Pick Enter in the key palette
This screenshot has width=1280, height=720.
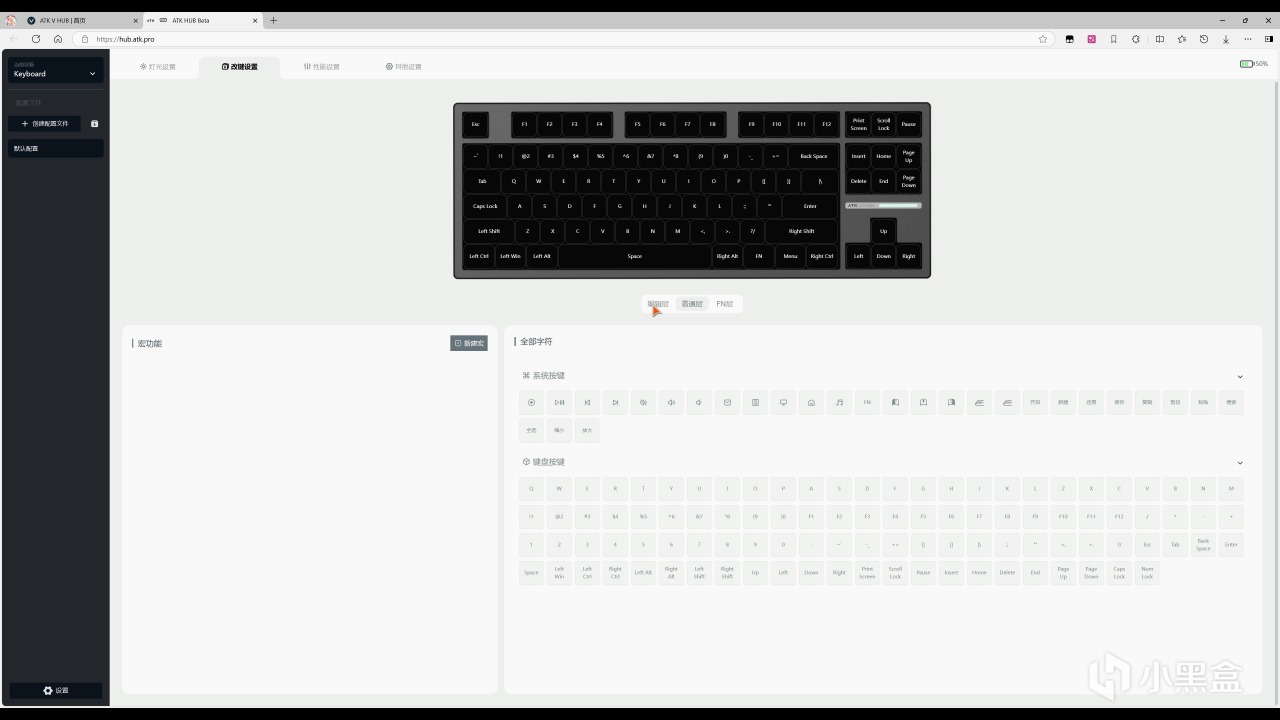[x=1231, y=545]
